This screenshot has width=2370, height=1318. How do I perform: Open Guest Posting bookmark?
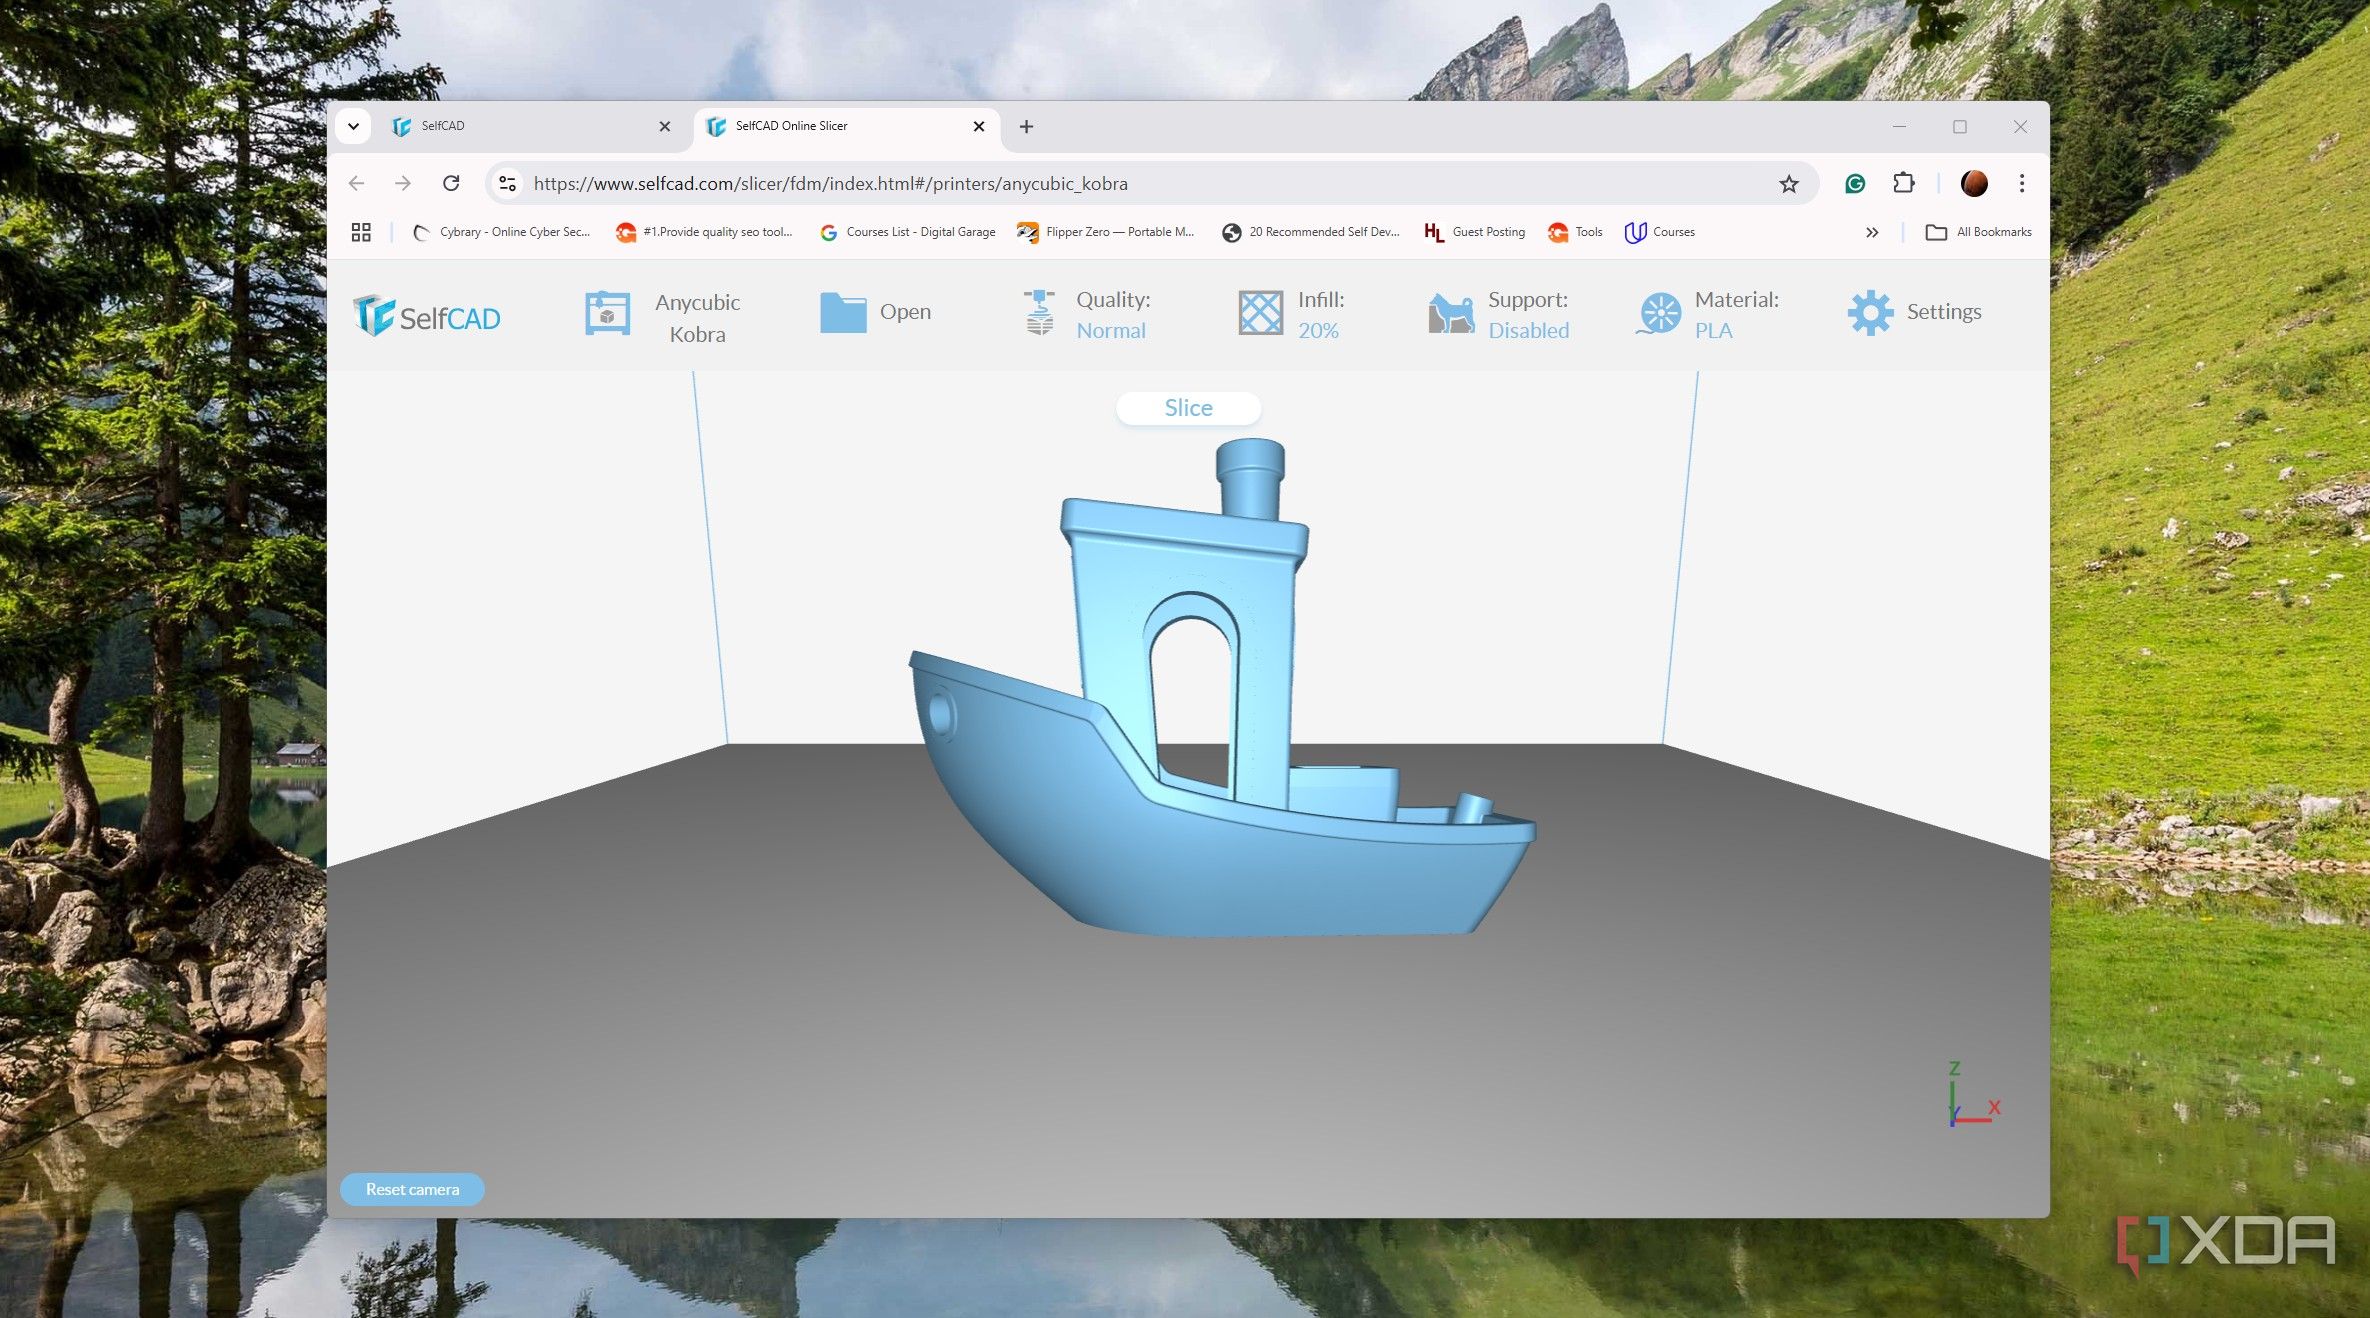pyautogui.click(x=1475, y=232)
